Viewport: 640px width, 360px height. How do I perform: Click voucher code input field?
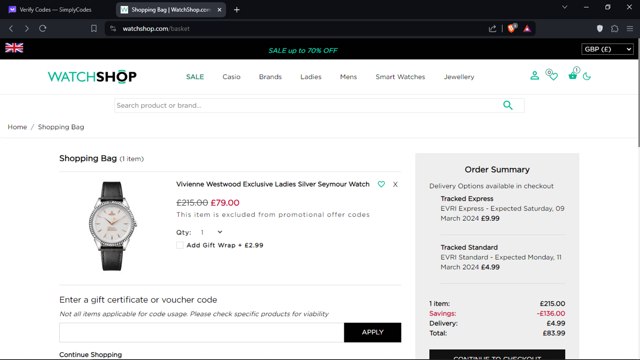point(202,332)
